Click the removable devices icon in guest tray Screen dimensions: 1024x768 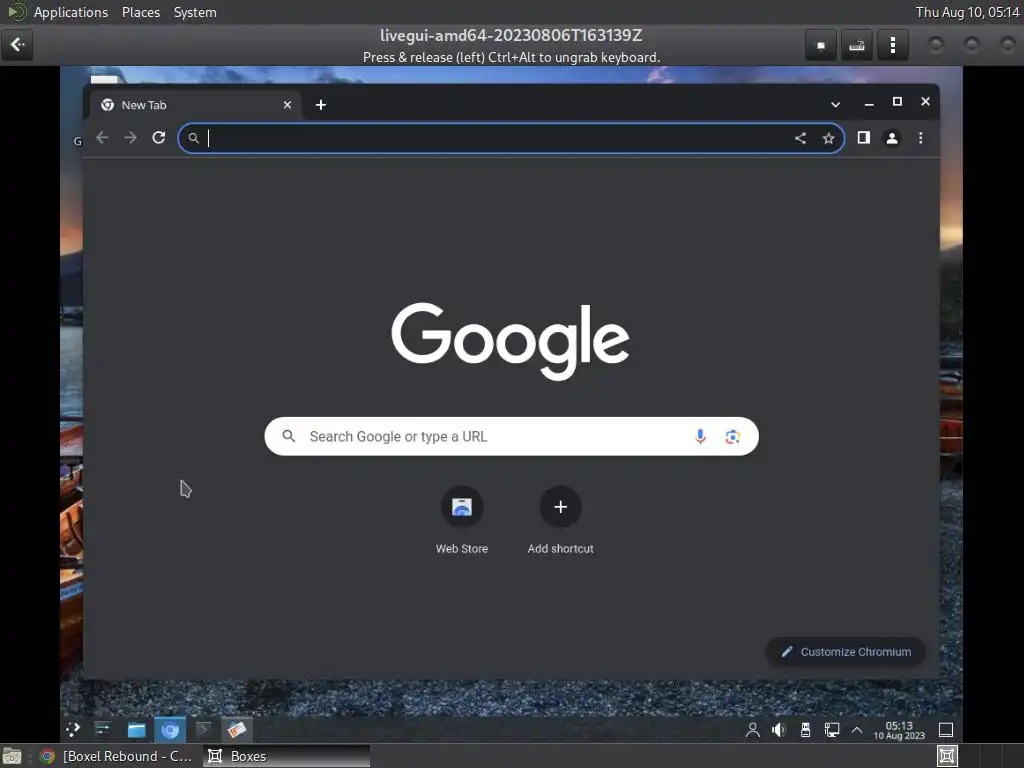pyautogui.click(x=805, y=730)
